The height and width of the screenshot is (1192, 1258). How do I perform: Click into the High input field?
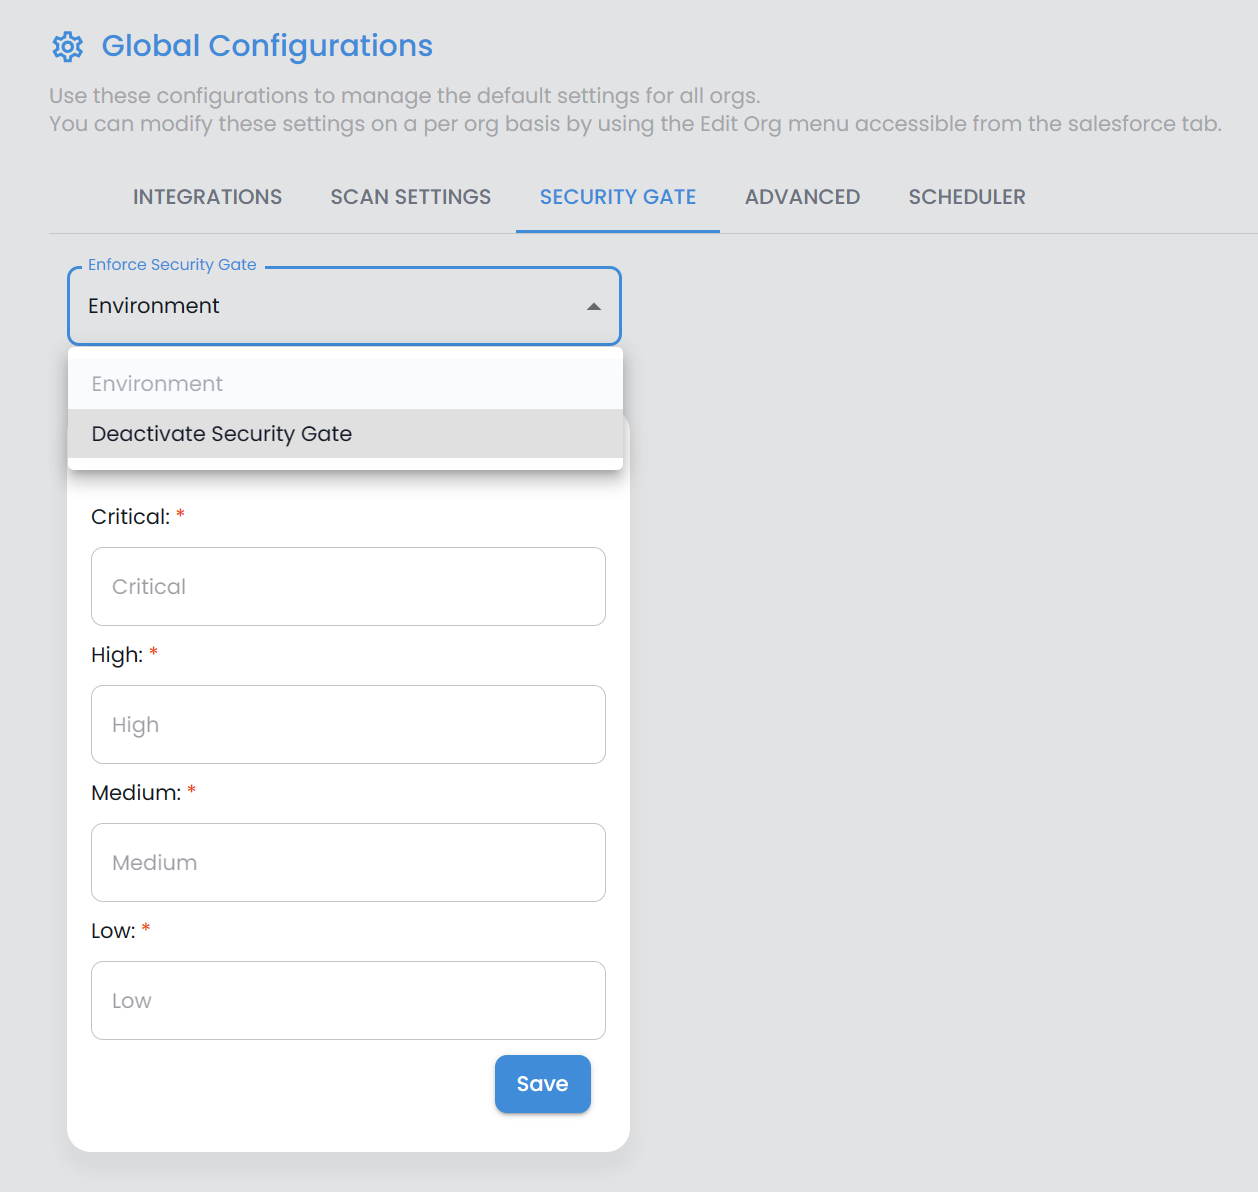[x=348, y=725]
